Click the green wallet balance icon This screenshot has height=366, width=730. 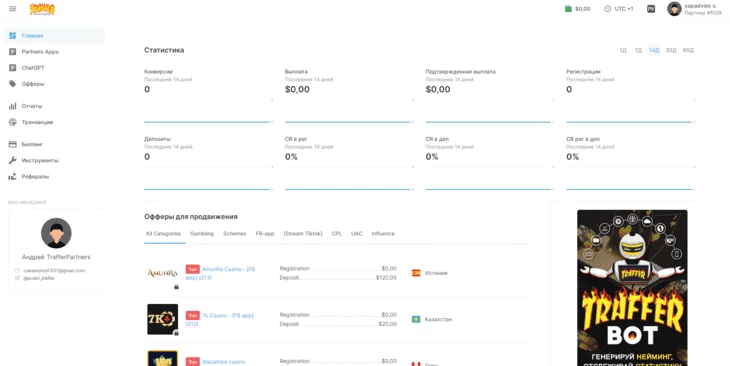point(568,9)
